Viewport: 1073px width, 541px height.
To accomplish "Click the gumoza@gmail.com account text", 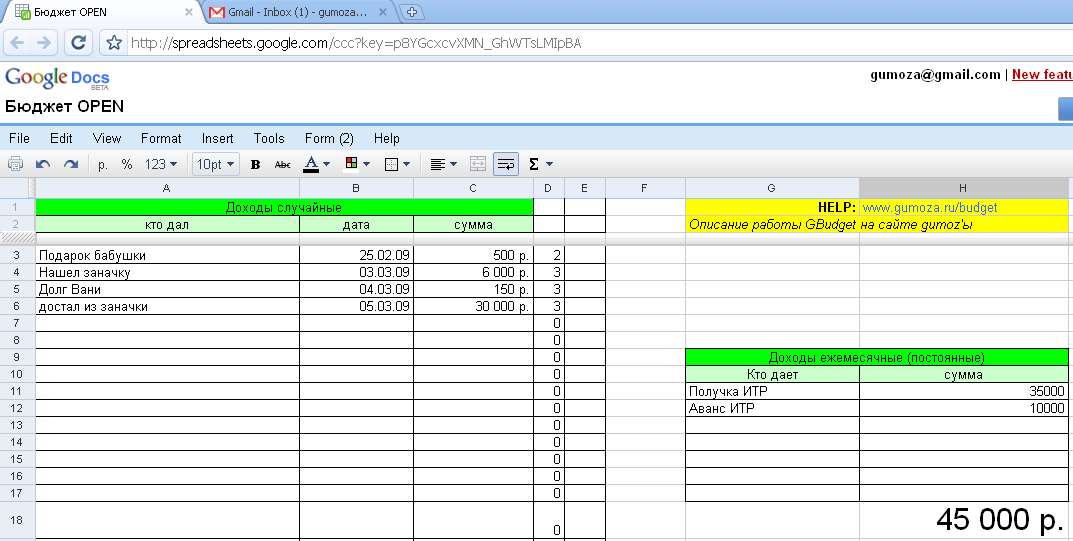I will 935,75.
